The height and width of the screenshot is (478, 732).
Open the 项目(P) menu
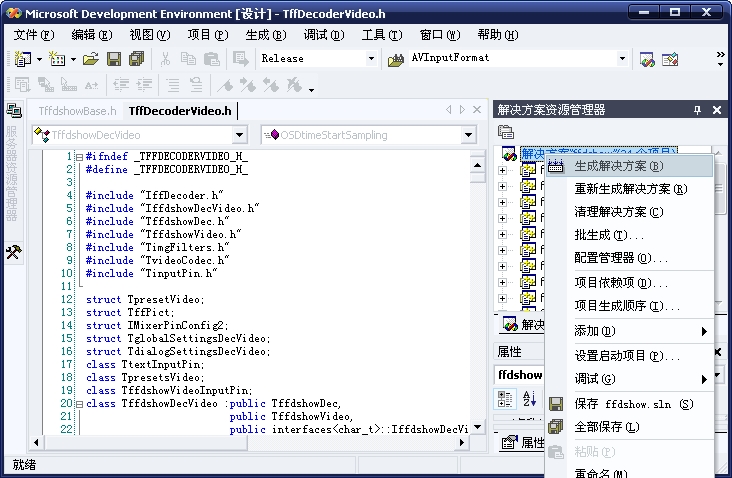click(x=208, y=35)
